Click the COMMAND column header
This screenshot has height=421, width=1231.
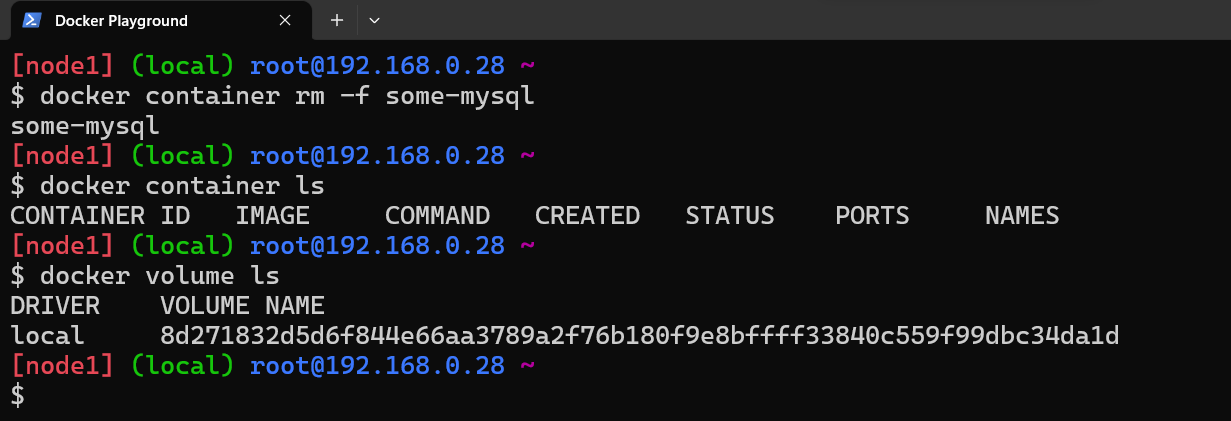pos(437,216)
